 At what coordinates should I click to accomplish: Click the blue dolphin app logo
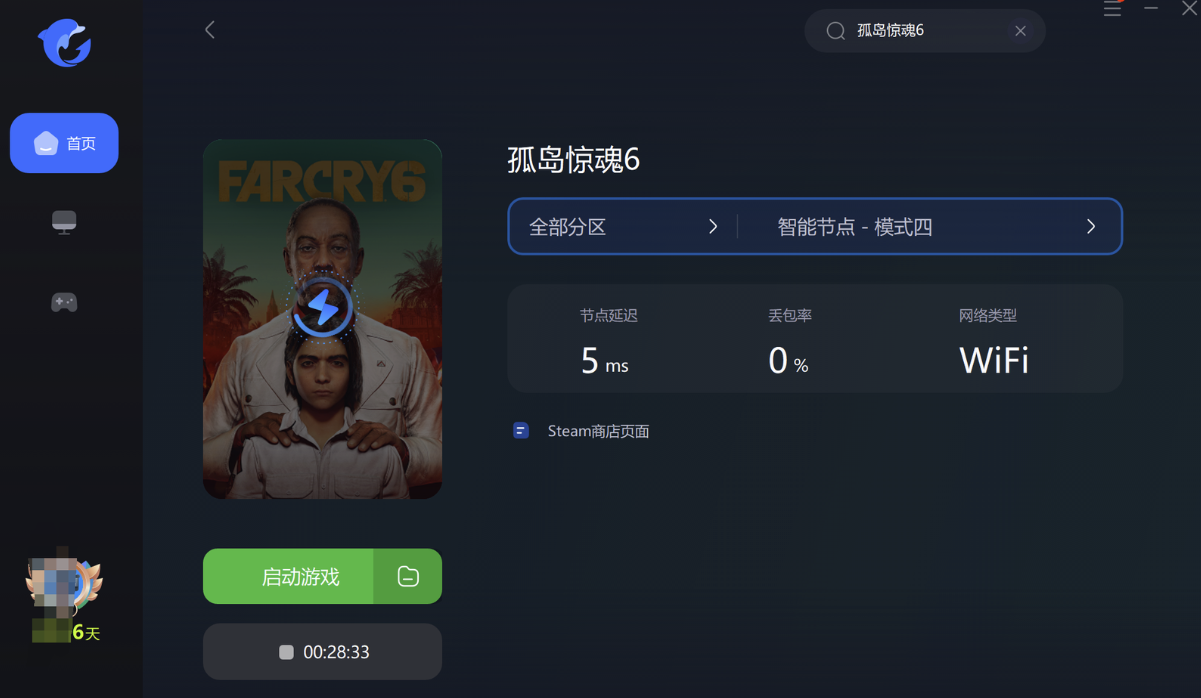pos(65,43)
